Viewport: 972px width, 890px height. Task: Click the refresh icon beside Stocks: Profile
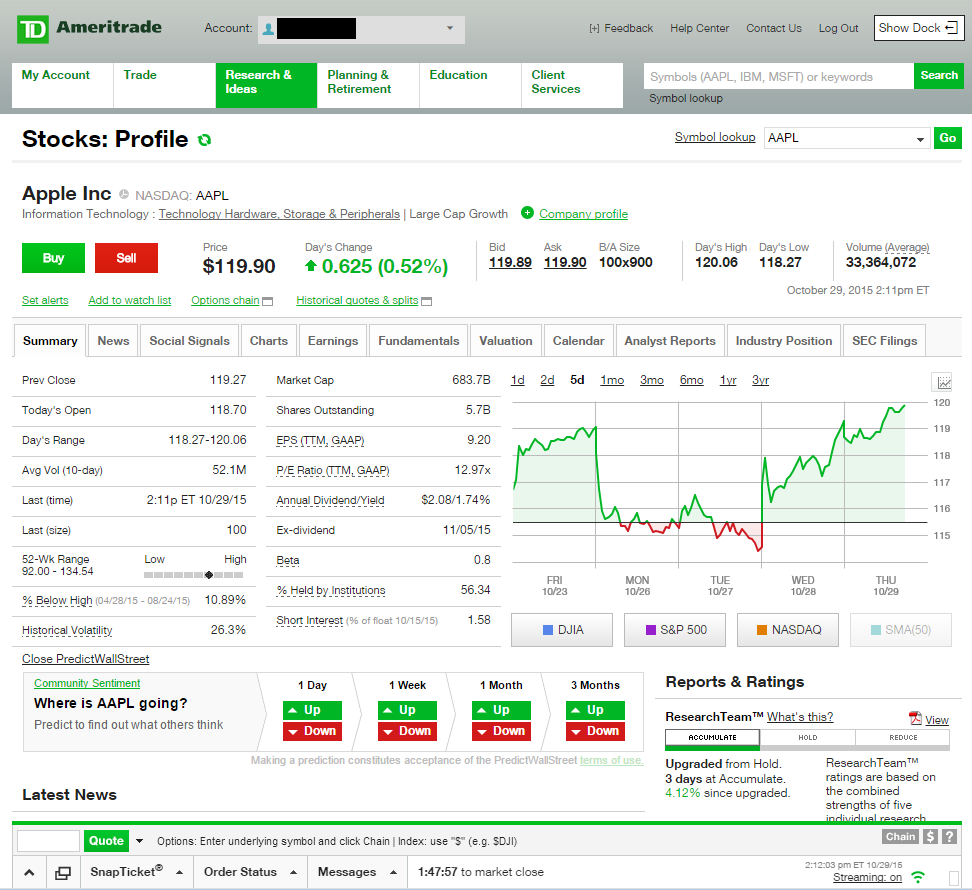pos(205,140)
